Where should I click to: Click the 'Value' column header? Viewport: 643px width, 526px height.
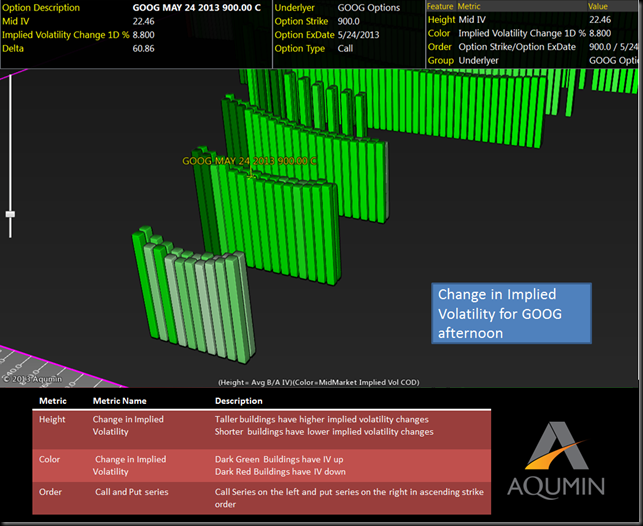pyautogui.click(x=597, y=6)
